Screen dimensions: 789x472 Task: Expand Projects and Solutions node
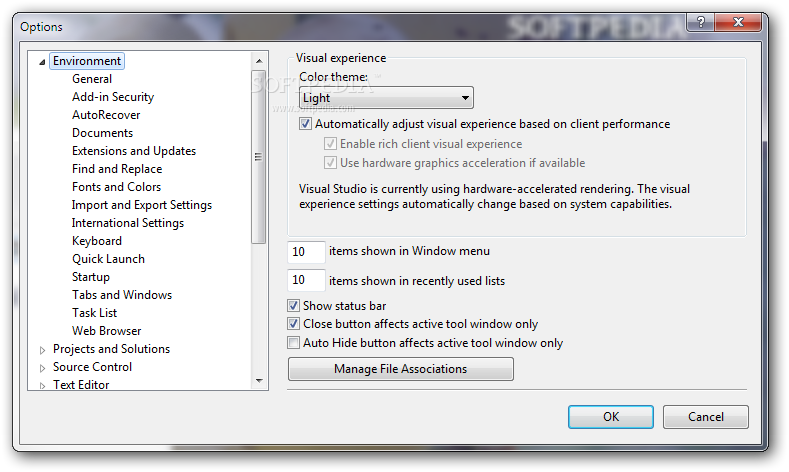pos(42,350)
